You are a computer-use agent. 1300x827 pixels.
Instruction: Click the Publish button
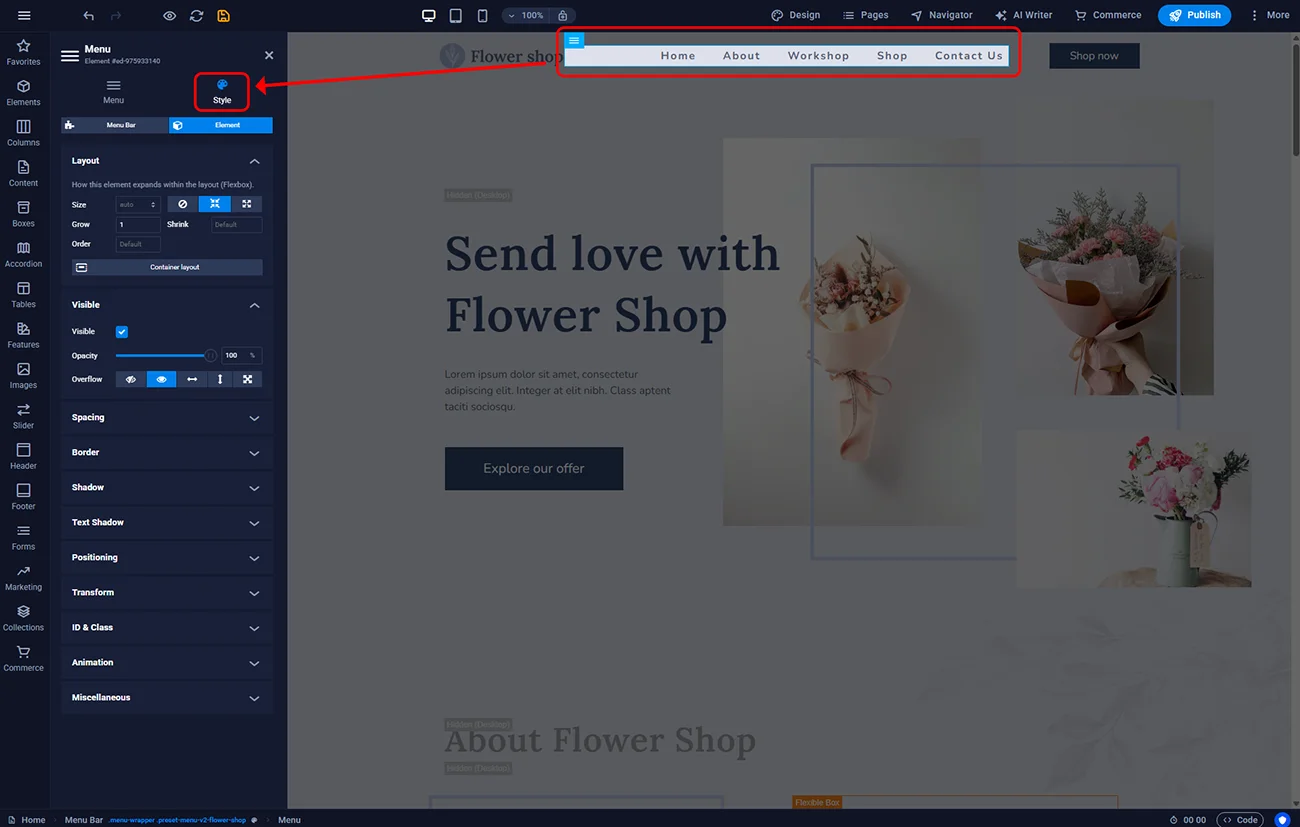[x=1194, y=15]
